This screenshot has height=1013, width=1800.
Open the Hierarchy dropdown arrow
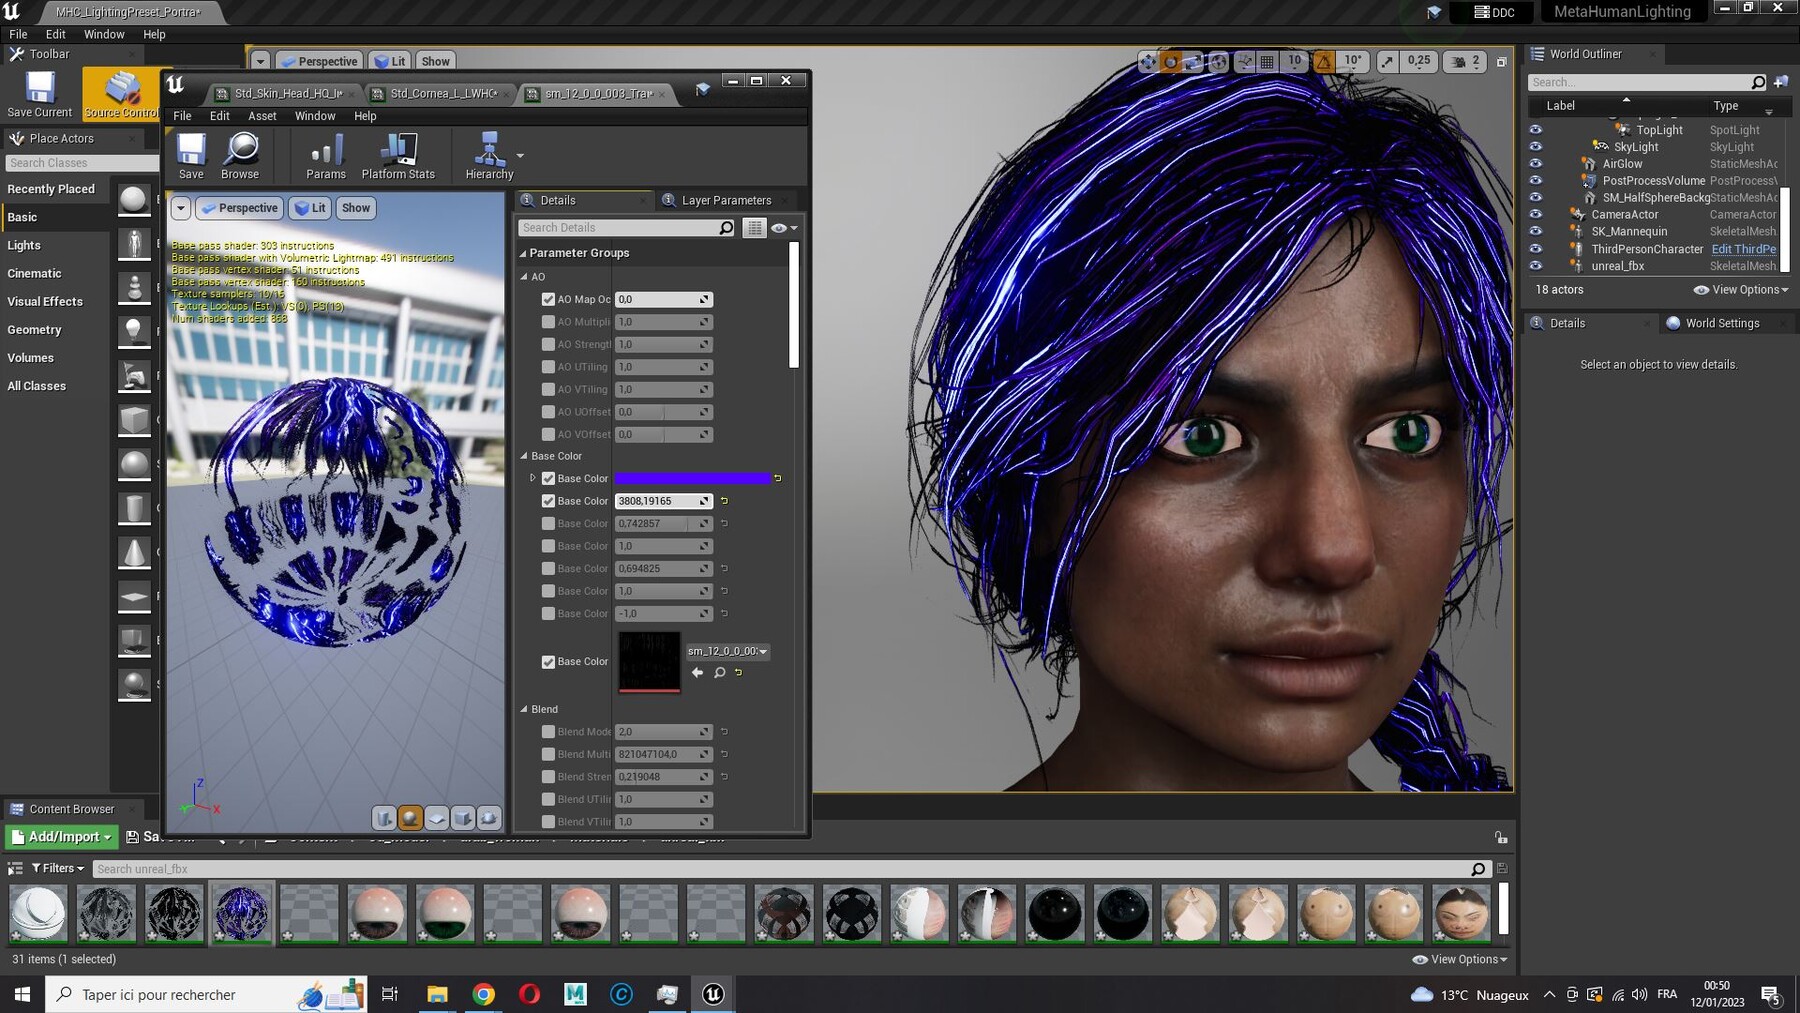coord(520,156)
